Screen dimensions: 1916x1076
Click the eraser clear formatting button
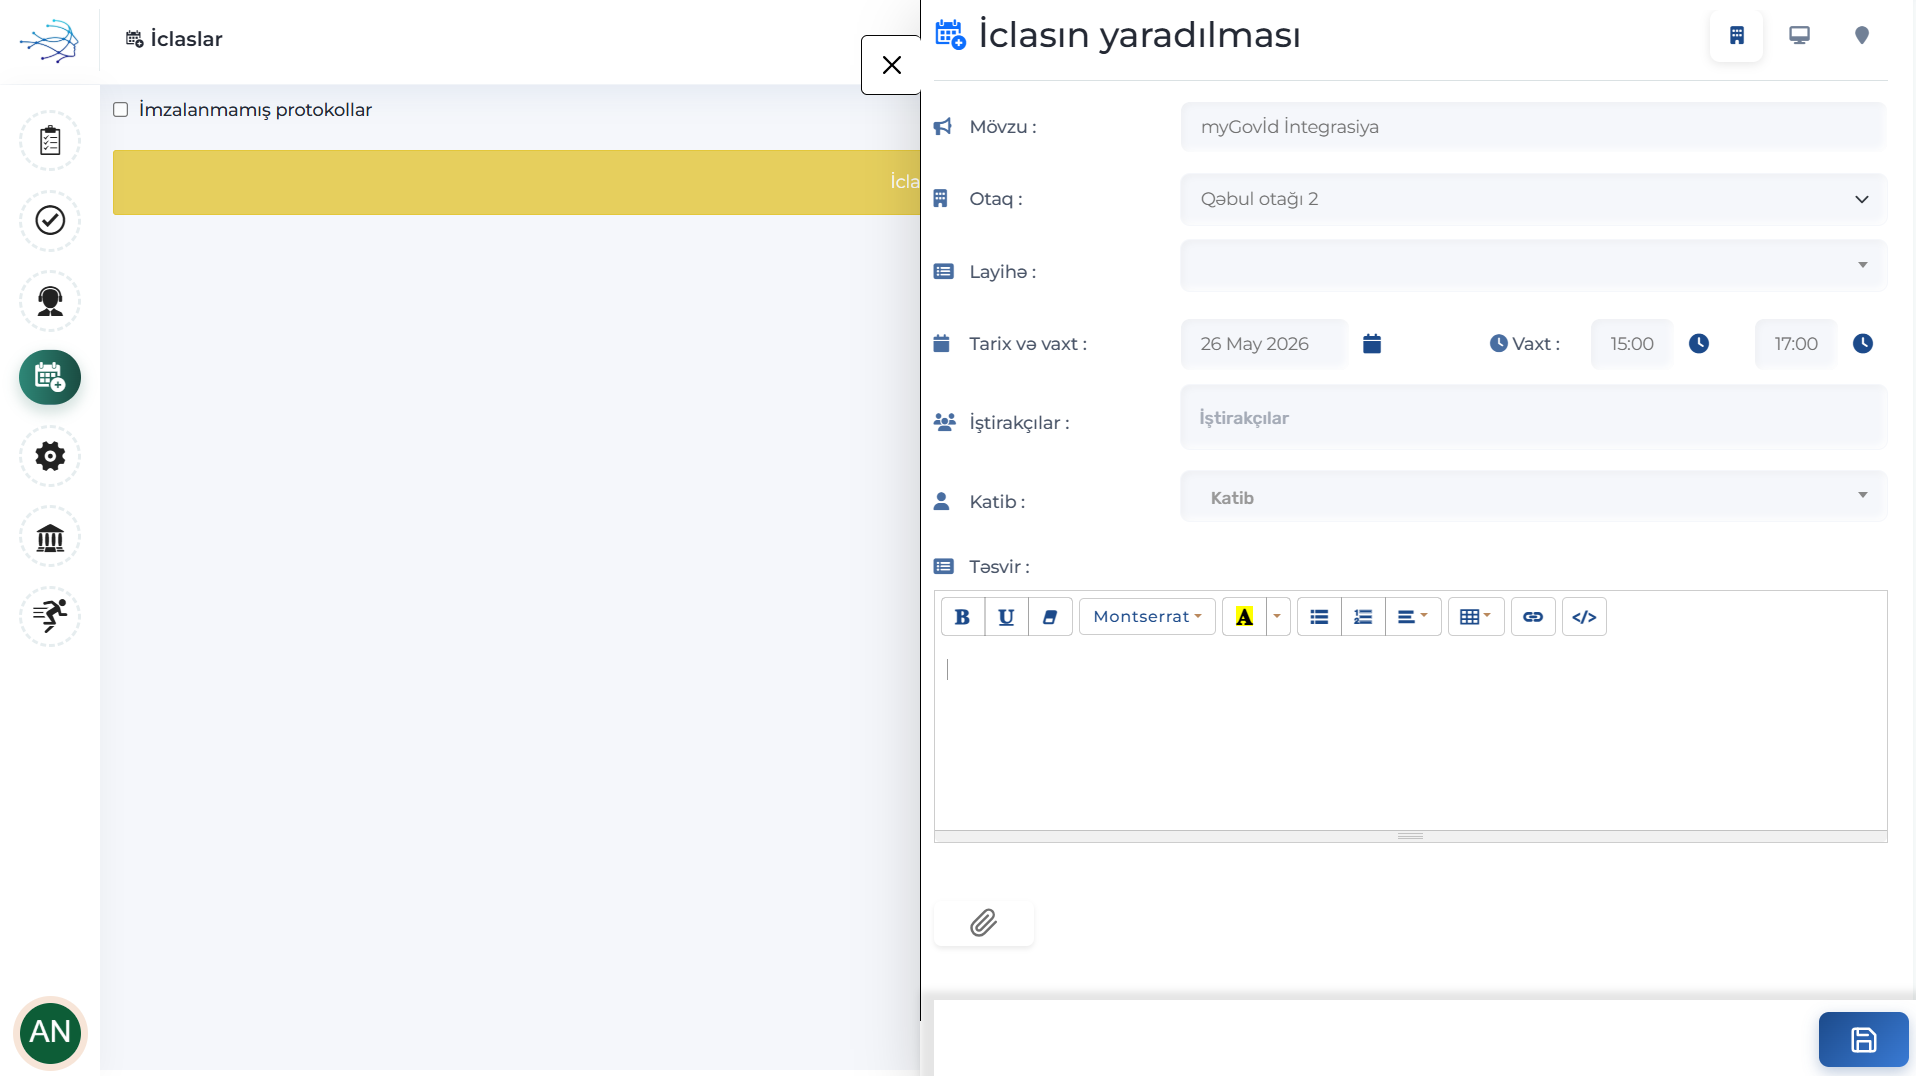[1050, 617]
